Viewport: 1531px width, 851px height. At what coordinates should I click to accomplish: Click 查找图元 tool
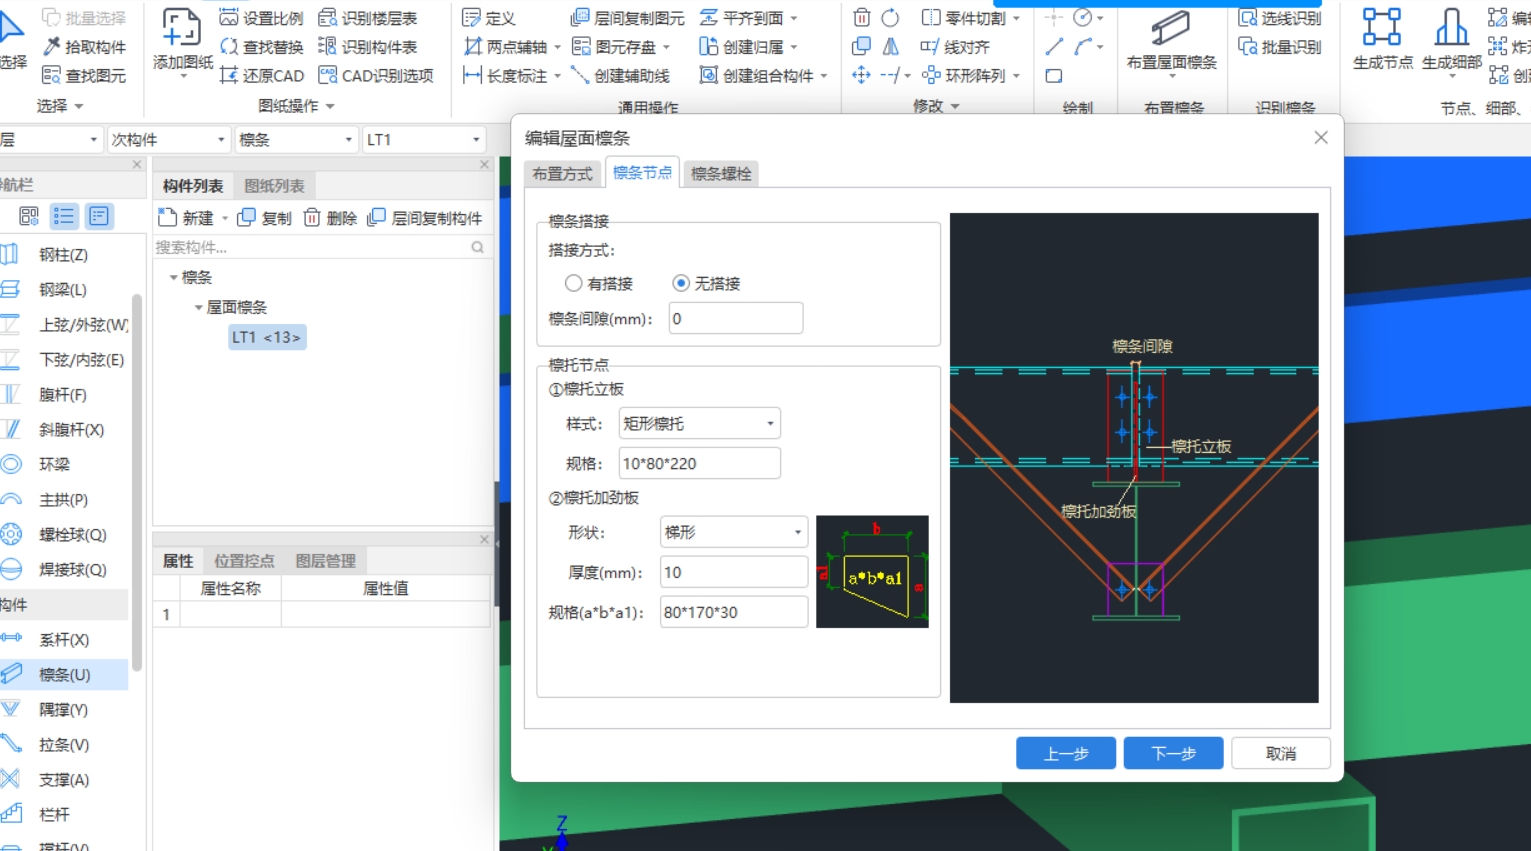pyautogui.click(x=84, y=76)
